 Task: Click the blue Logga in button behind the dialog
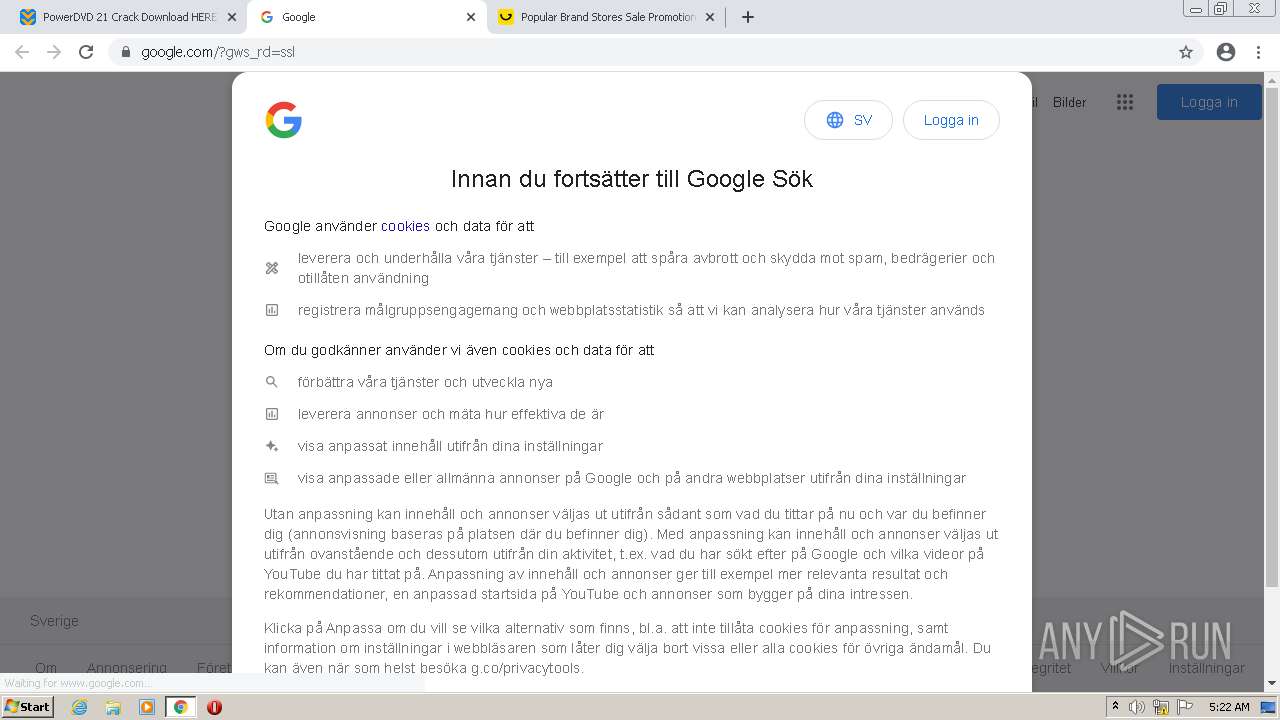1209,102
